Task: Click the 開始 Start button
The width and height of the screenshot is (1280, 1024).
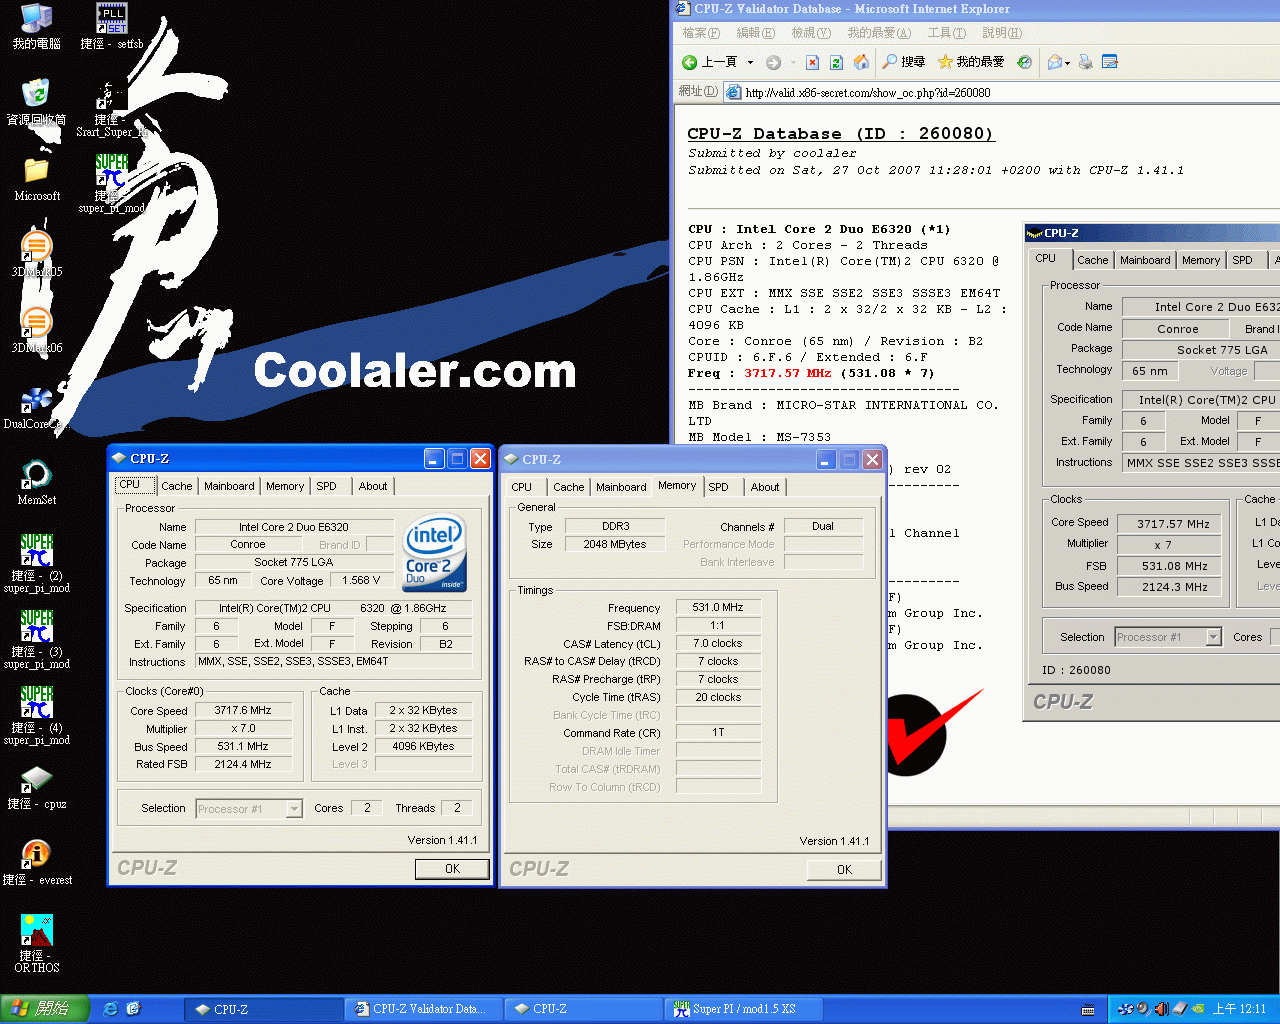Action: point(46,1009)
